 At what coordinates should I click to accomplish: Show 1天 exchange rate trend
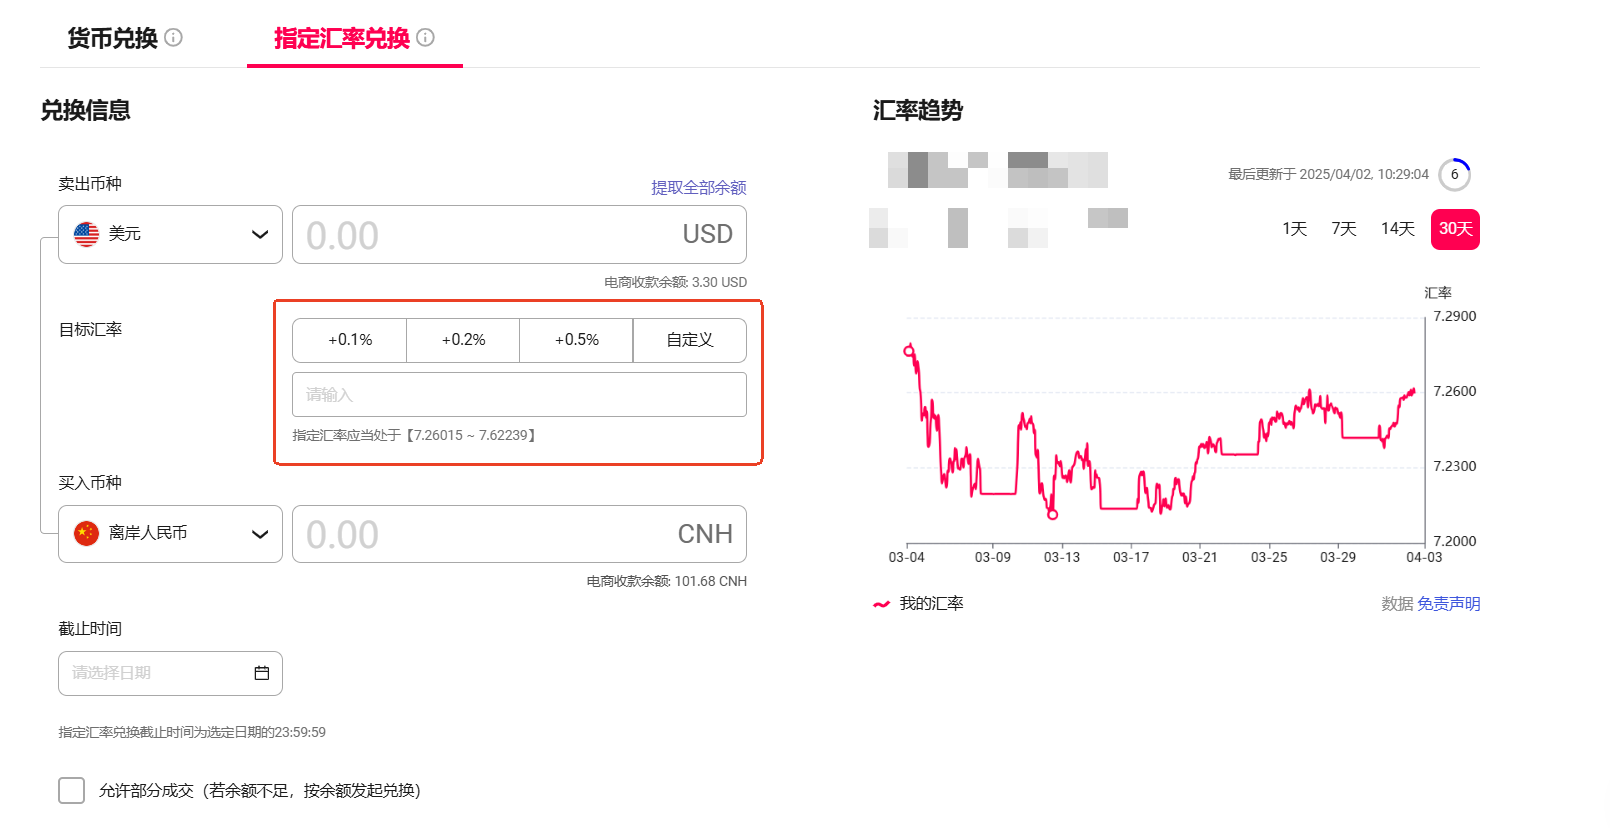pos(1295,229)
